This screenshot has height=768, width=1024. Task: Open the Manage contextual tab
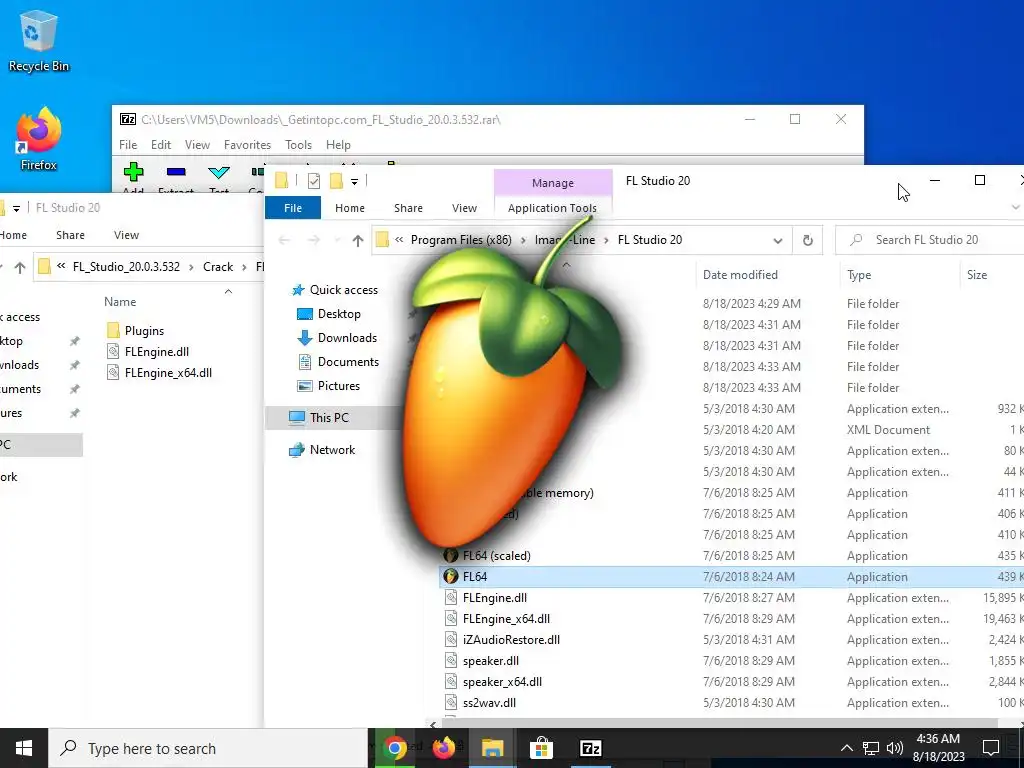tap(552, 183)
